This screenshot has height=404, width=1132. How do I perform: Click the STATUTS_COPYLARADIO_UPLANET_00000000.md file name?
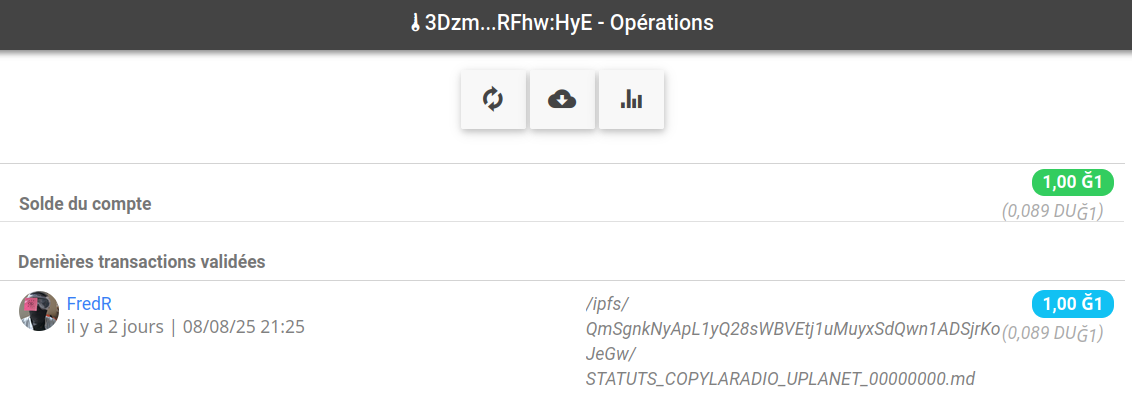pos(779,379)
